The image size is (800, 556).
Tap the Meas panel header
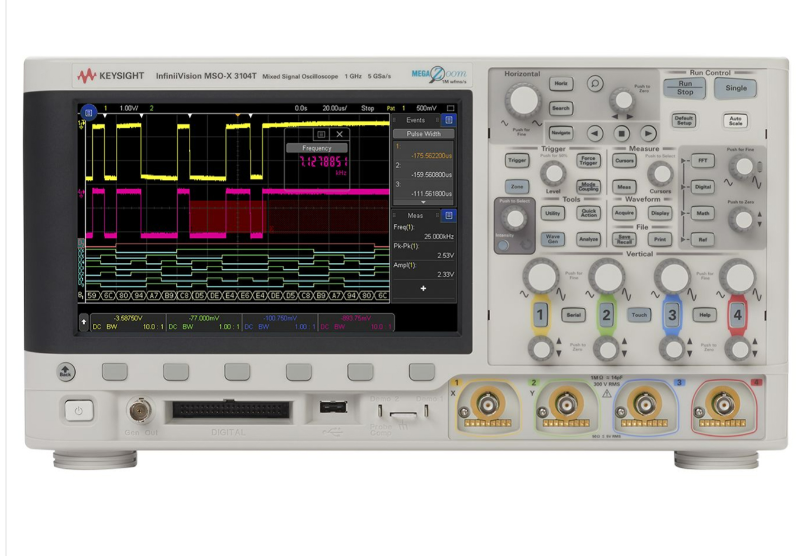pos(415,216)
